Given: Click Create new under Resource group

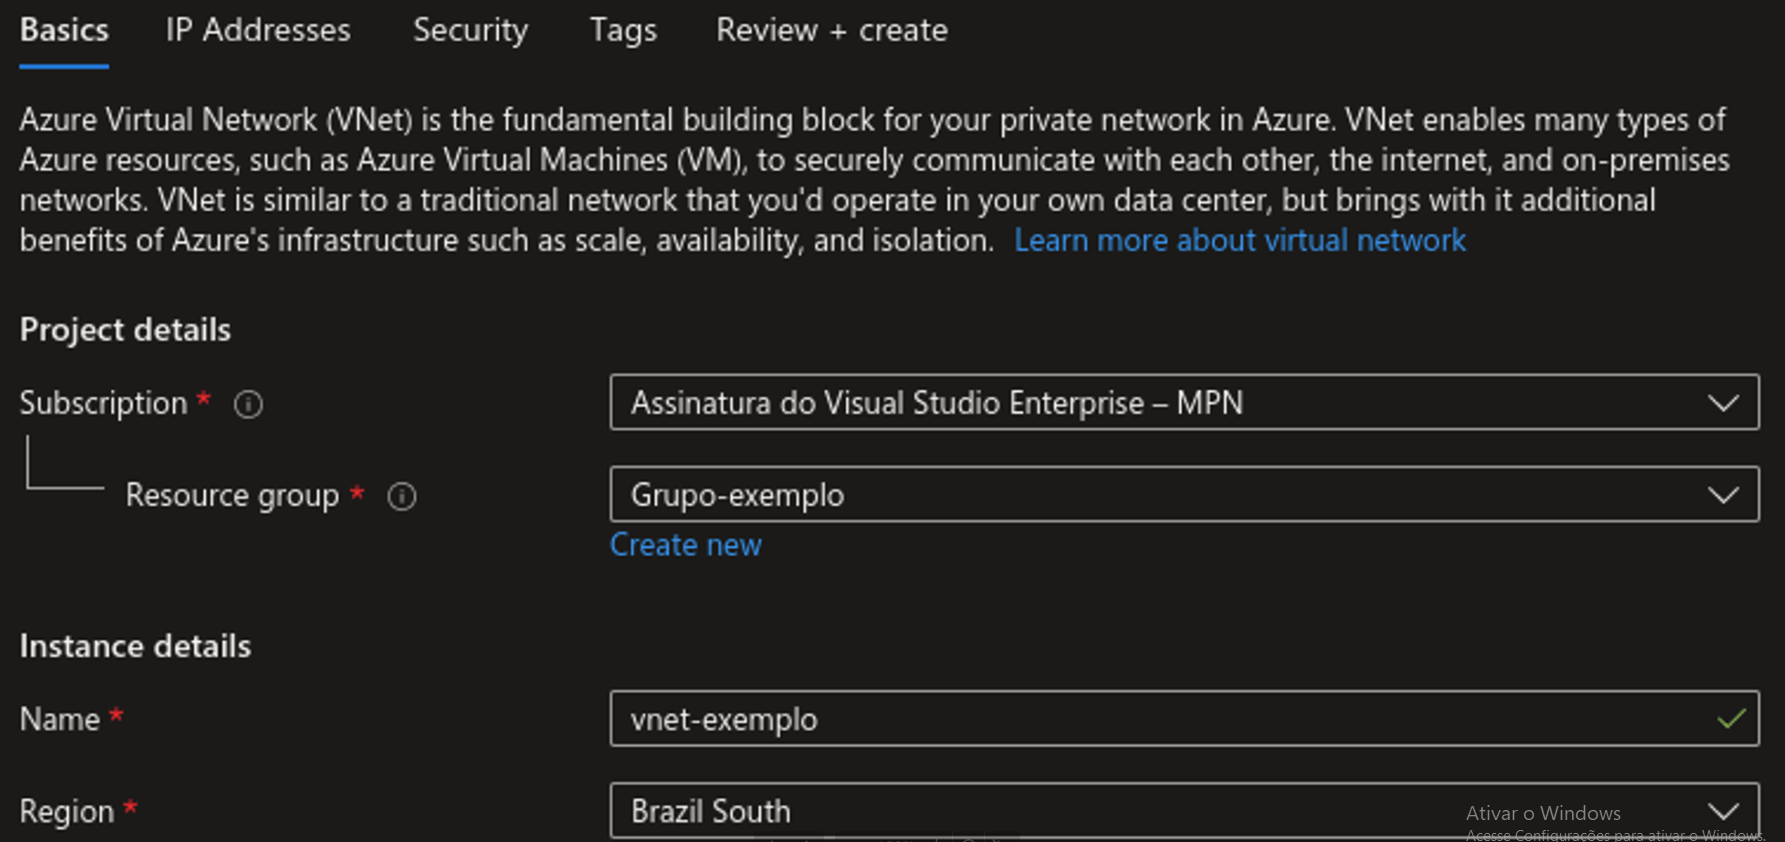Looking at the screenshot, I should tap(686, 545).
